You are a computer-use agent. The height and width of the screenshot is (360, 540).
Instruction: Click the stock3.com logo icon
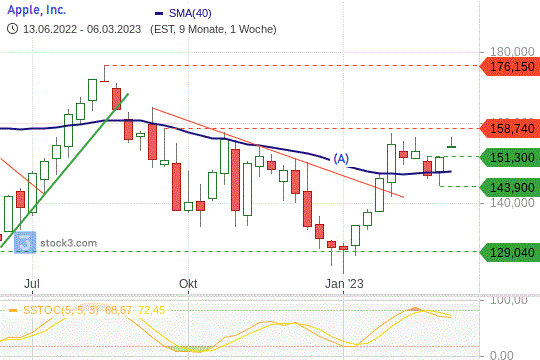(25, 243)
